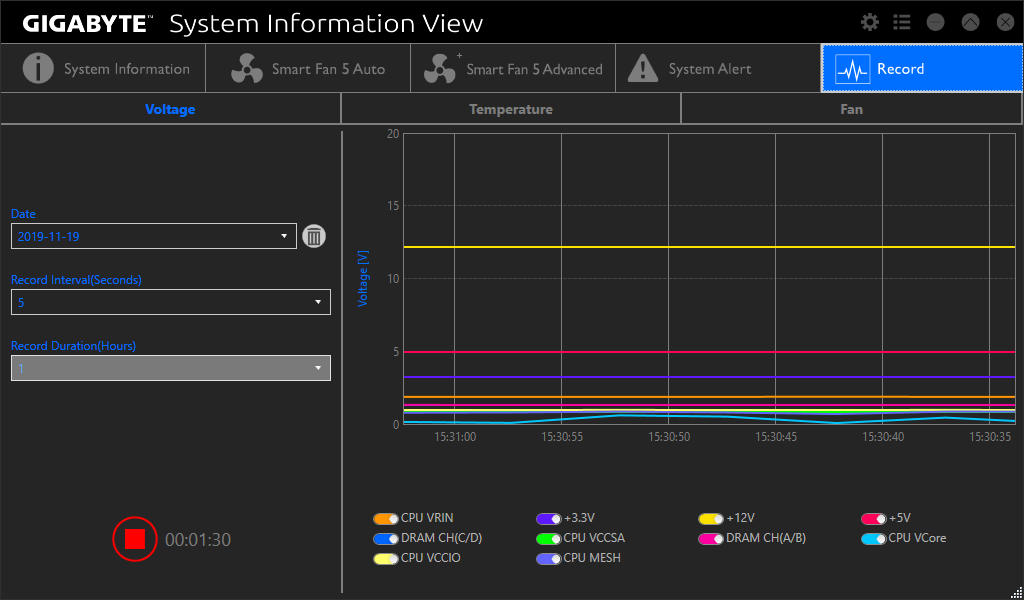Expand the Date dropdown 2019-11-19
1024x600 pixels.
[x=154, y=236]
